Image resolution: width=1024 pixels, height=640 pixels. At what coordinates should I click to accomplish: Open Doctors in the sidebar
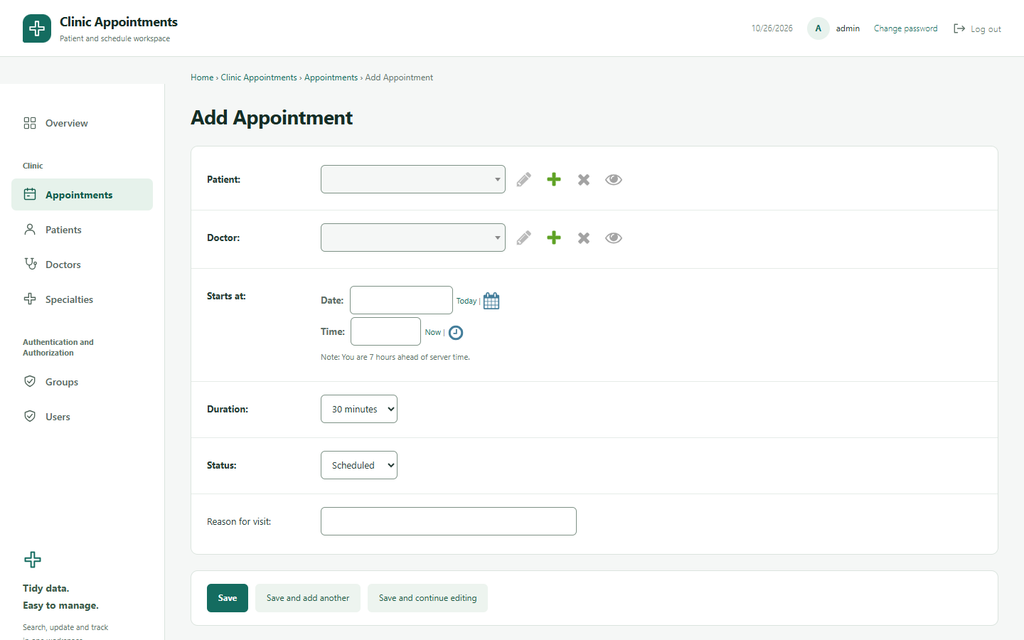tap(82, 264)
